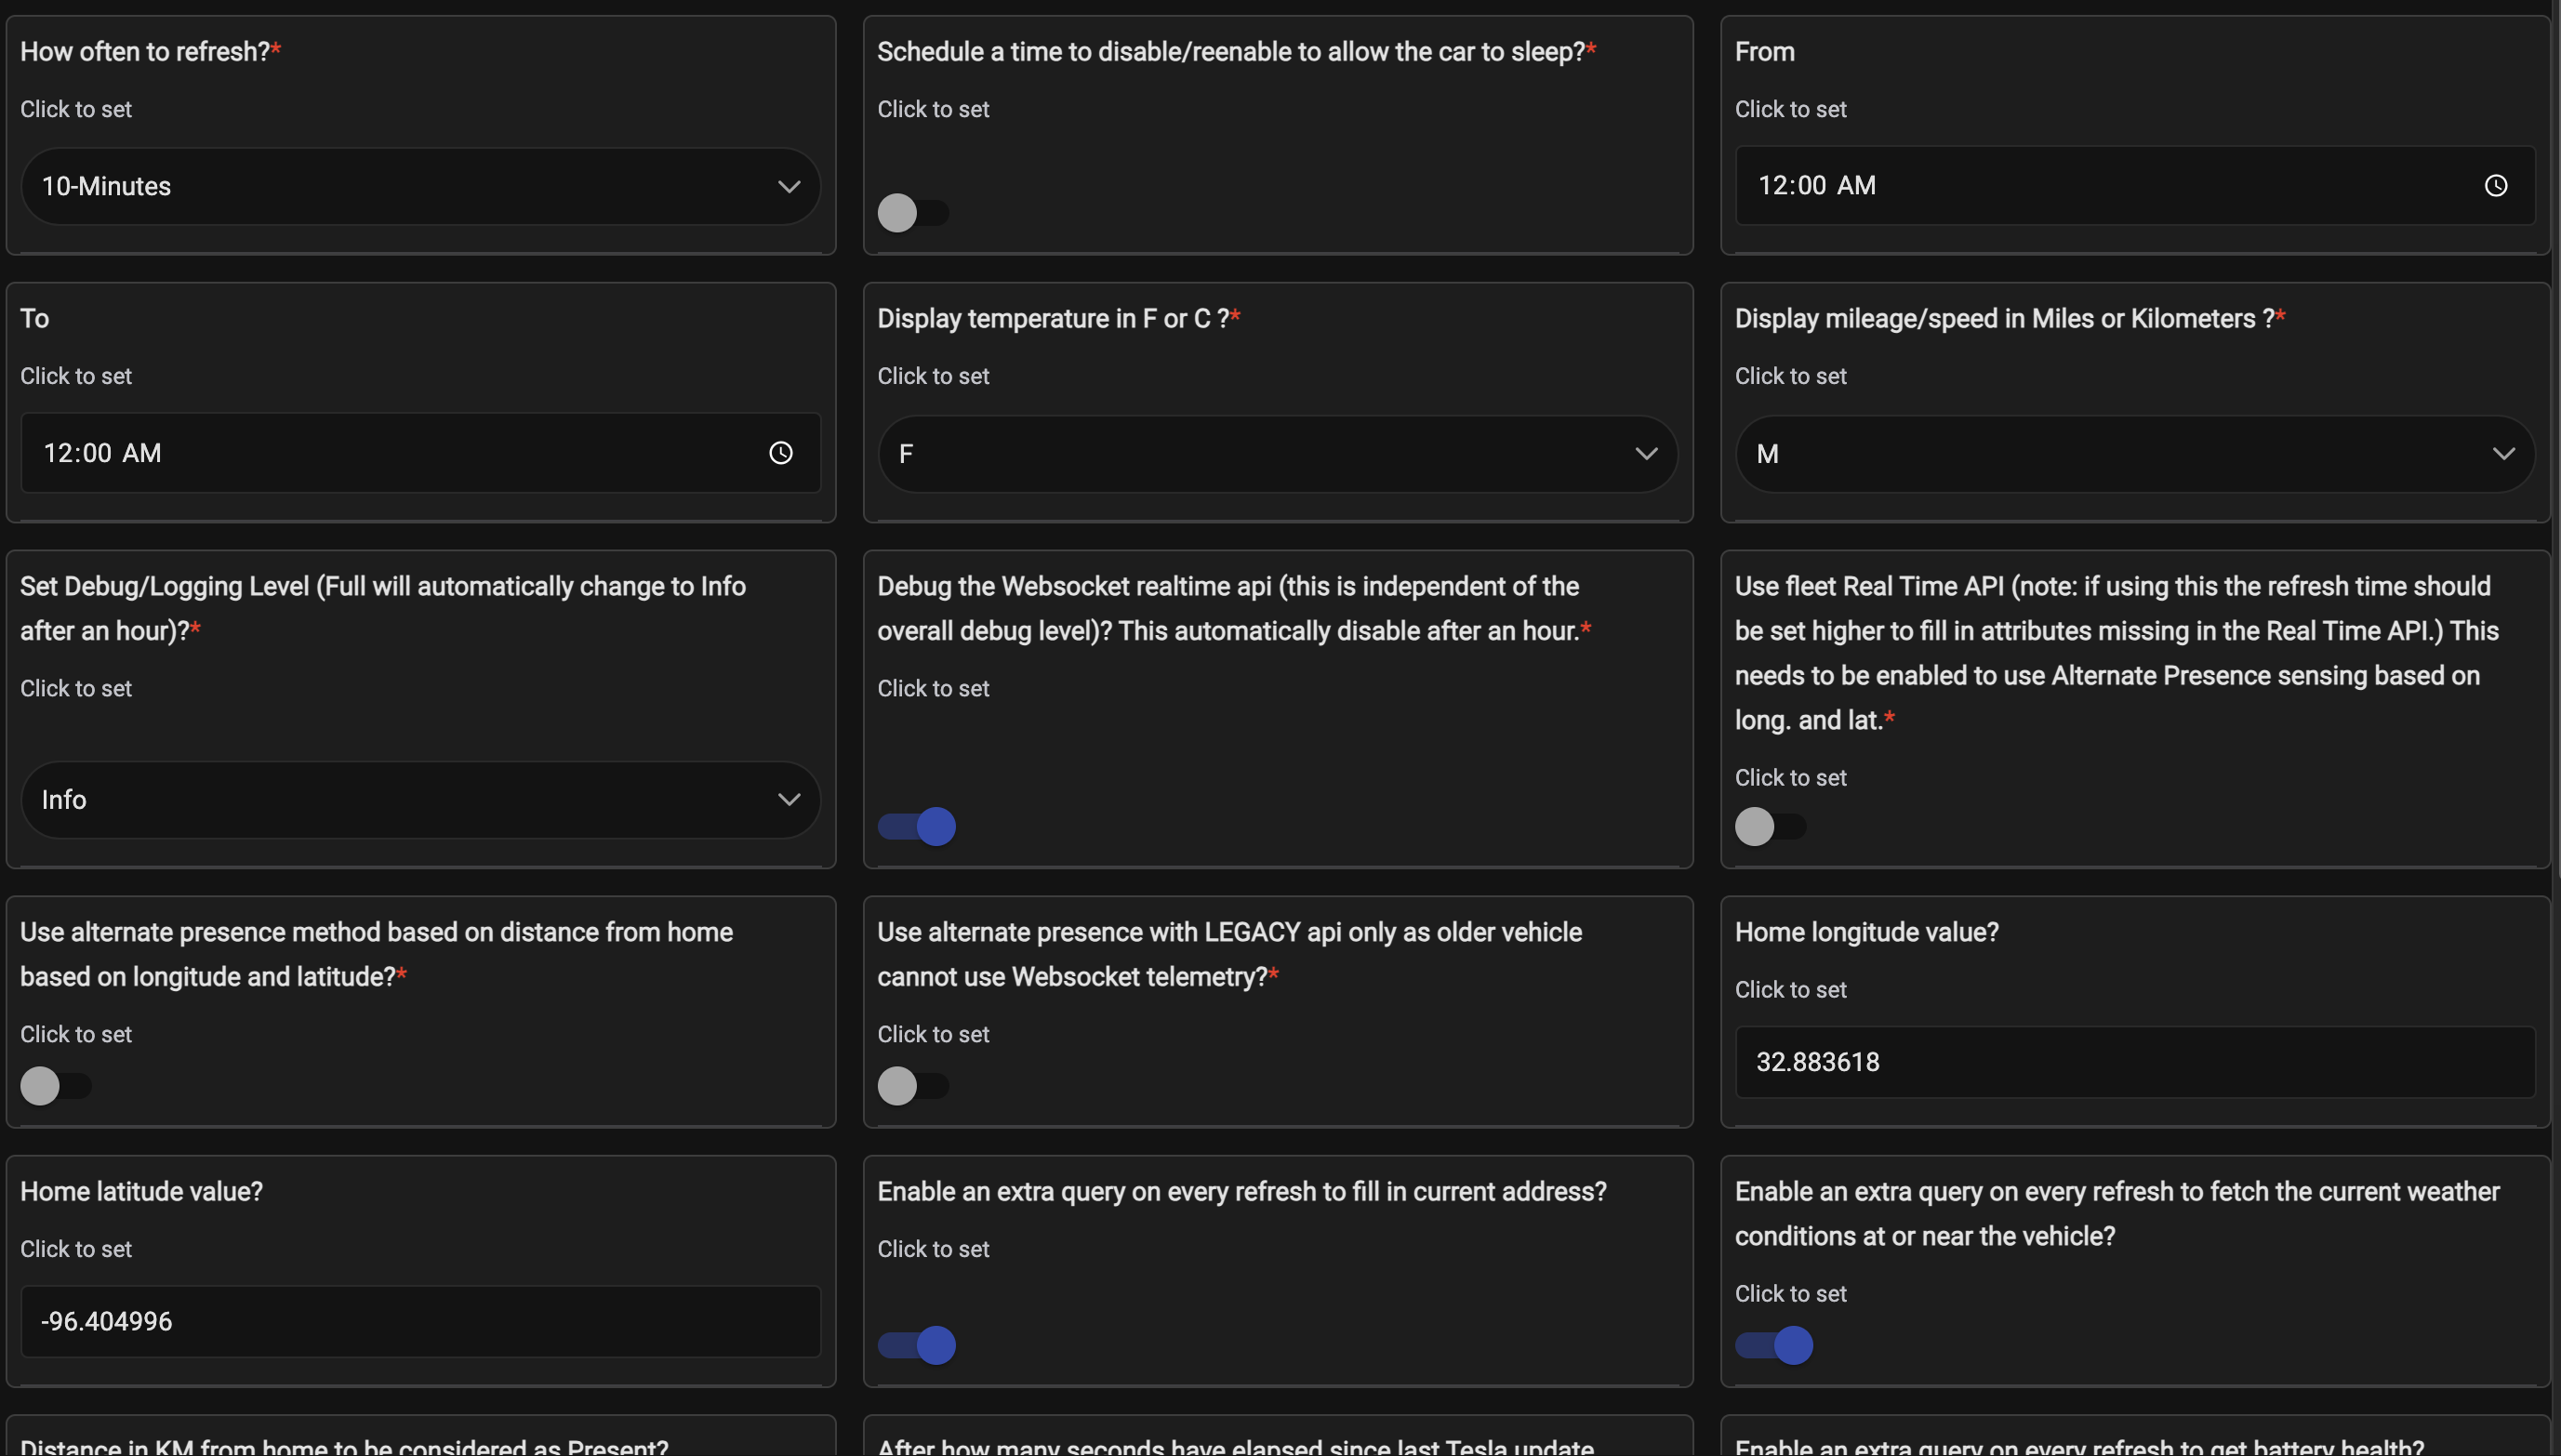Click the Home longitude value input field
Screen dimensions: 2561x1456
click(x=2134, y=1062)
